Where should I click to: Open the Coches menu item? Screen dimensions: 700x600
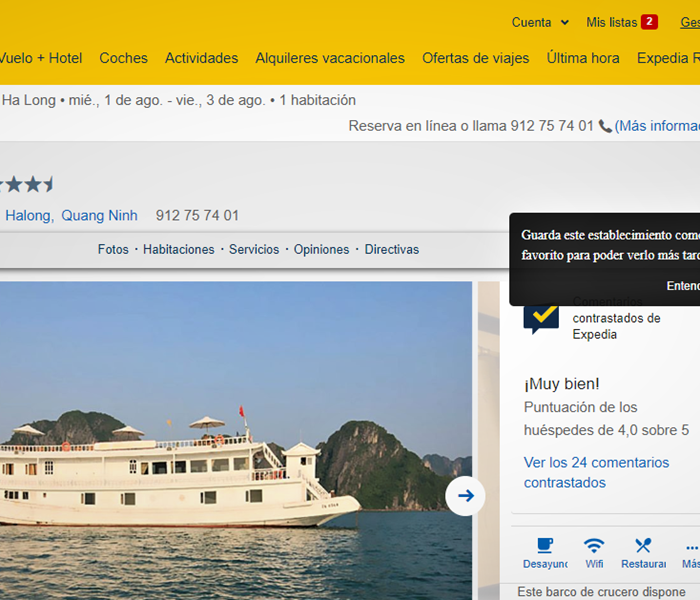coord(123,58)
